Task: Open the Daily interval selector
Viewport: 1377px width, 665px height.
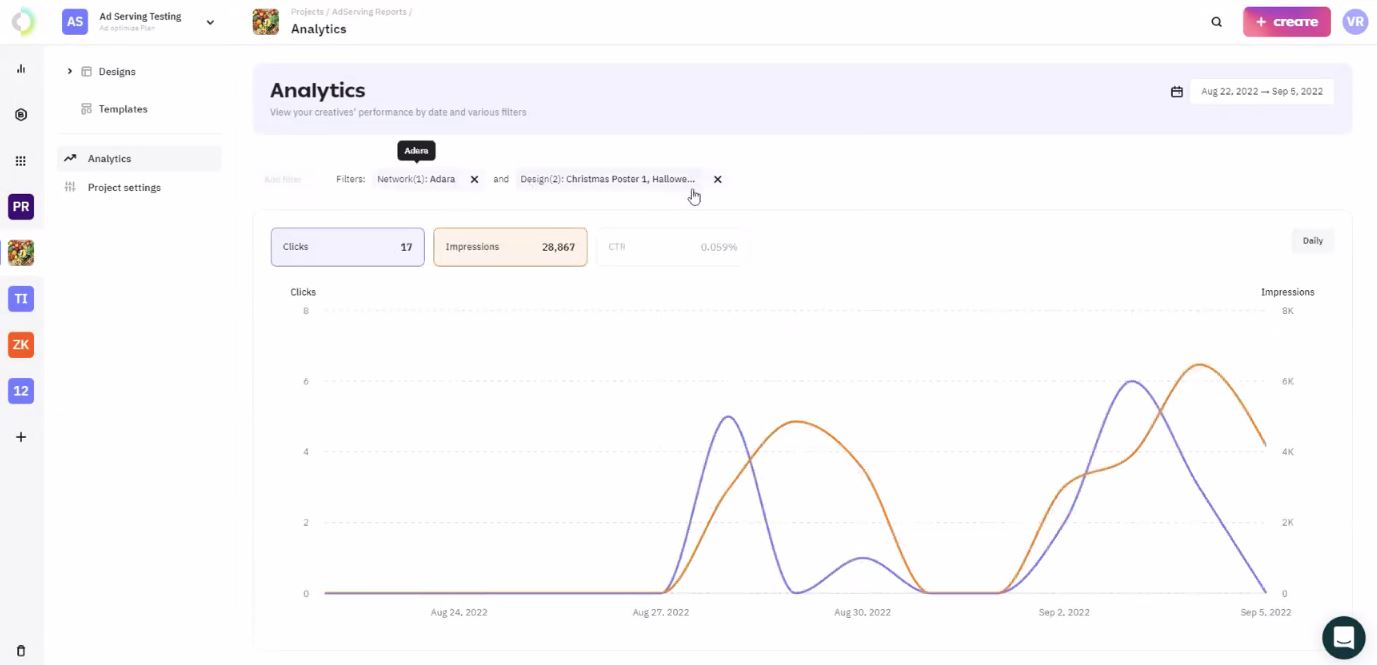Action: 1311,240
